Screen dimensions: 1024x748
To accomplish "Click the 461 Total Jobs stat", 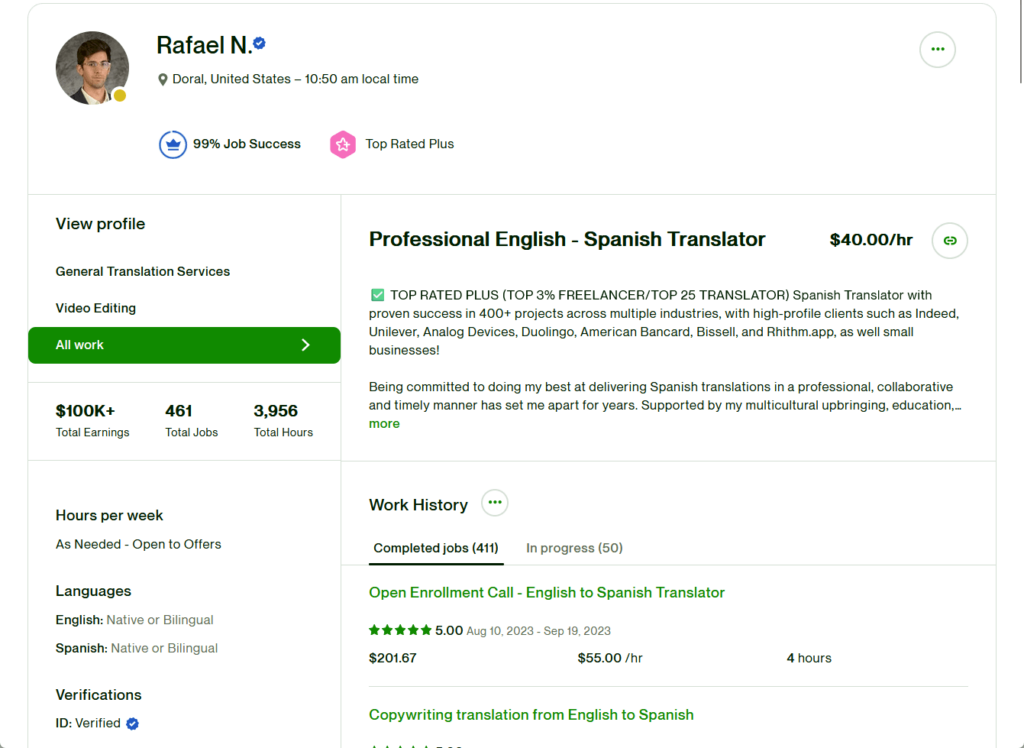I will [191, 420].
